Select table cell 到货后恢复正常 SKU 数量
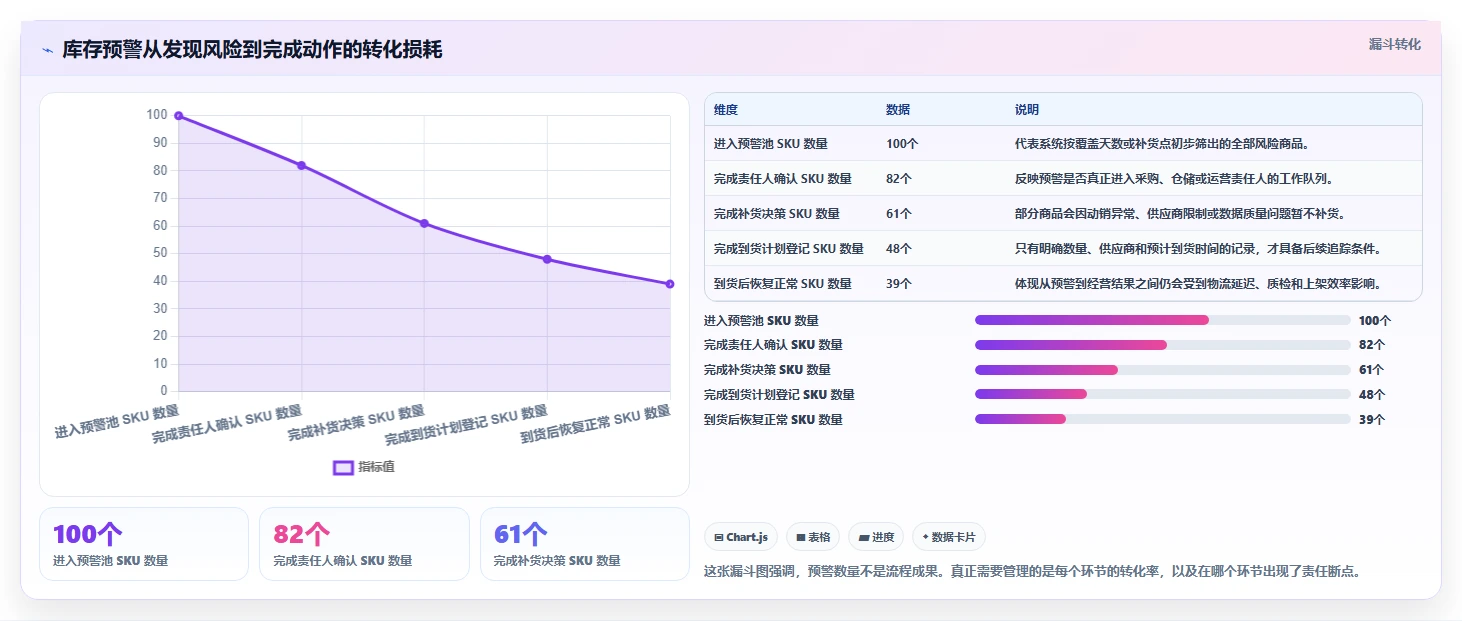Image resolution: width=1462 pixels, height=621 pixels. point(783,284)
